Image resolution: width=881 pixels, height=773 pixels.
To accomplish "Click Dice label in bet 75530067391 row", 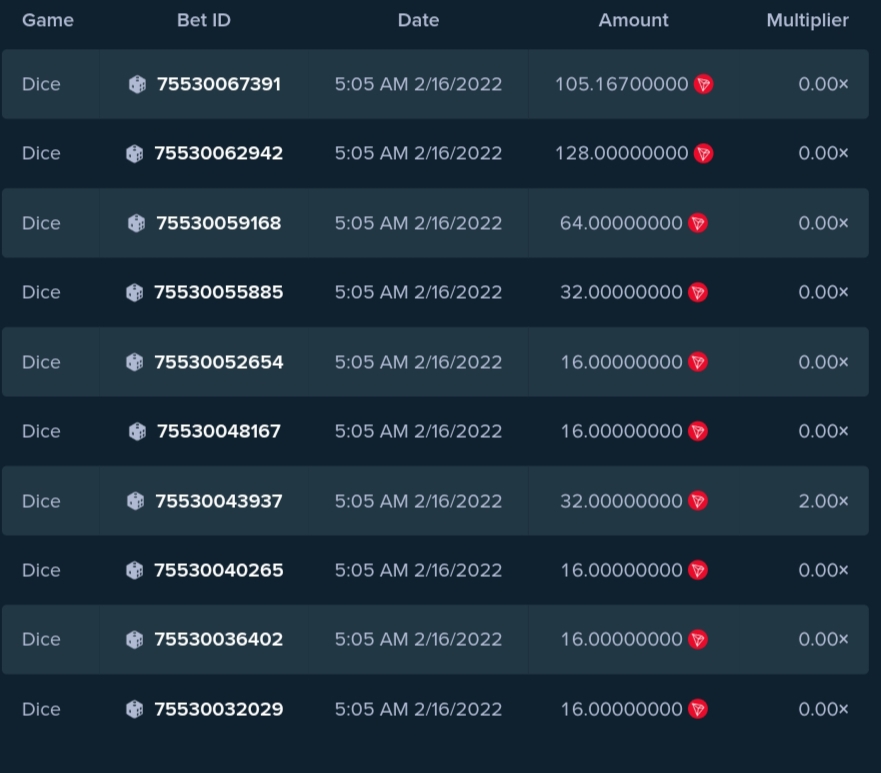I will 41,84.
